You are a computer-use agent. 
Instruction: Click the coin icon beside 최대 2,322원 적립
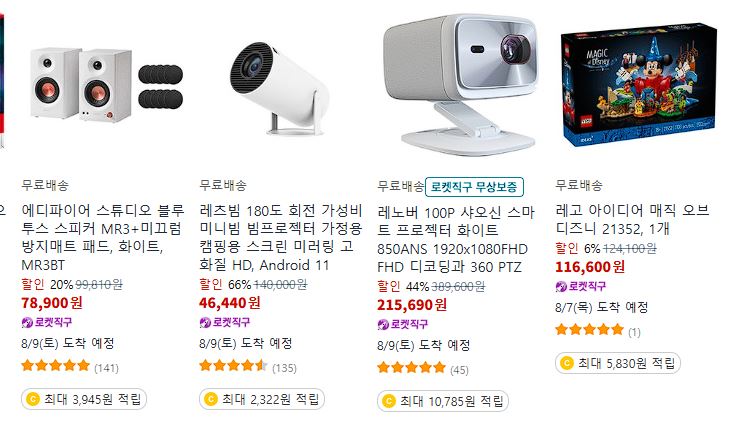(211, 399)
